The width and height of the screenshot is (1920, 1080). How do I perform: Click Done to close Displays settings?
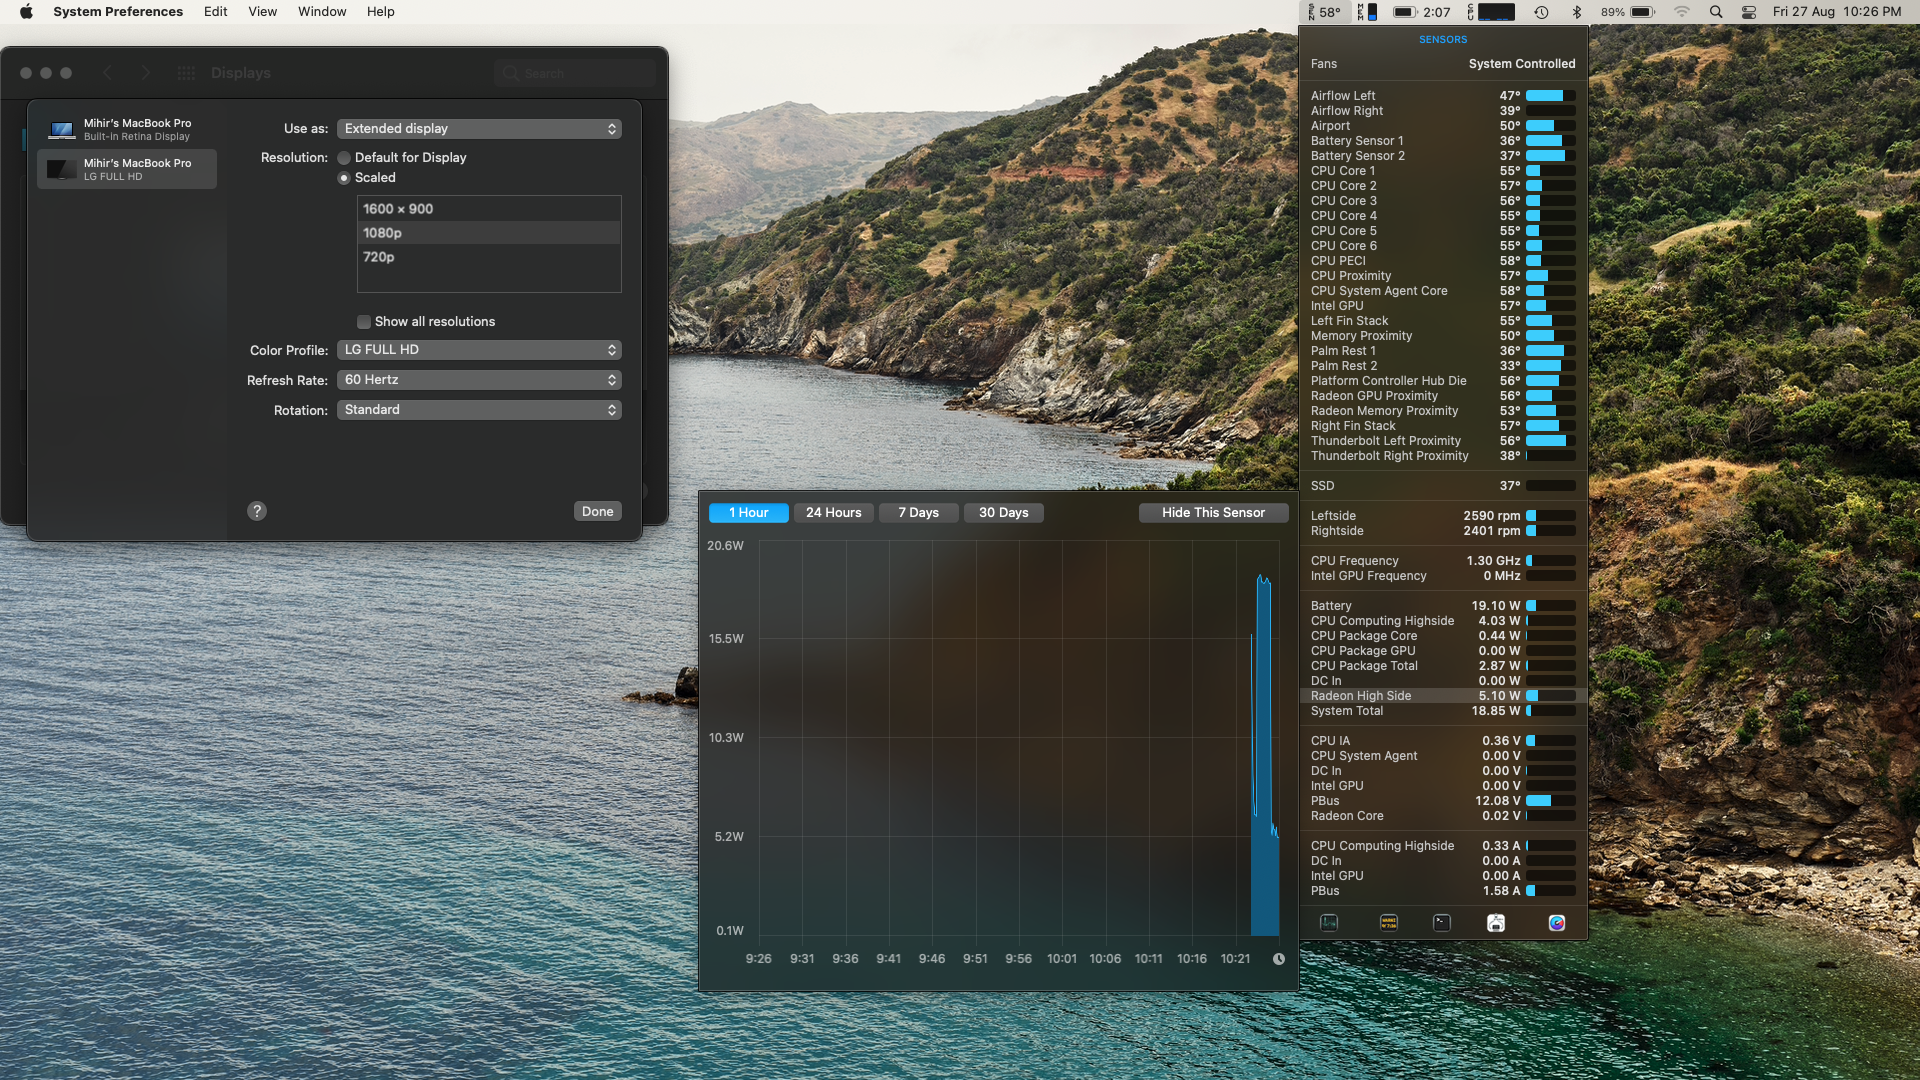[x=597, y=510]
